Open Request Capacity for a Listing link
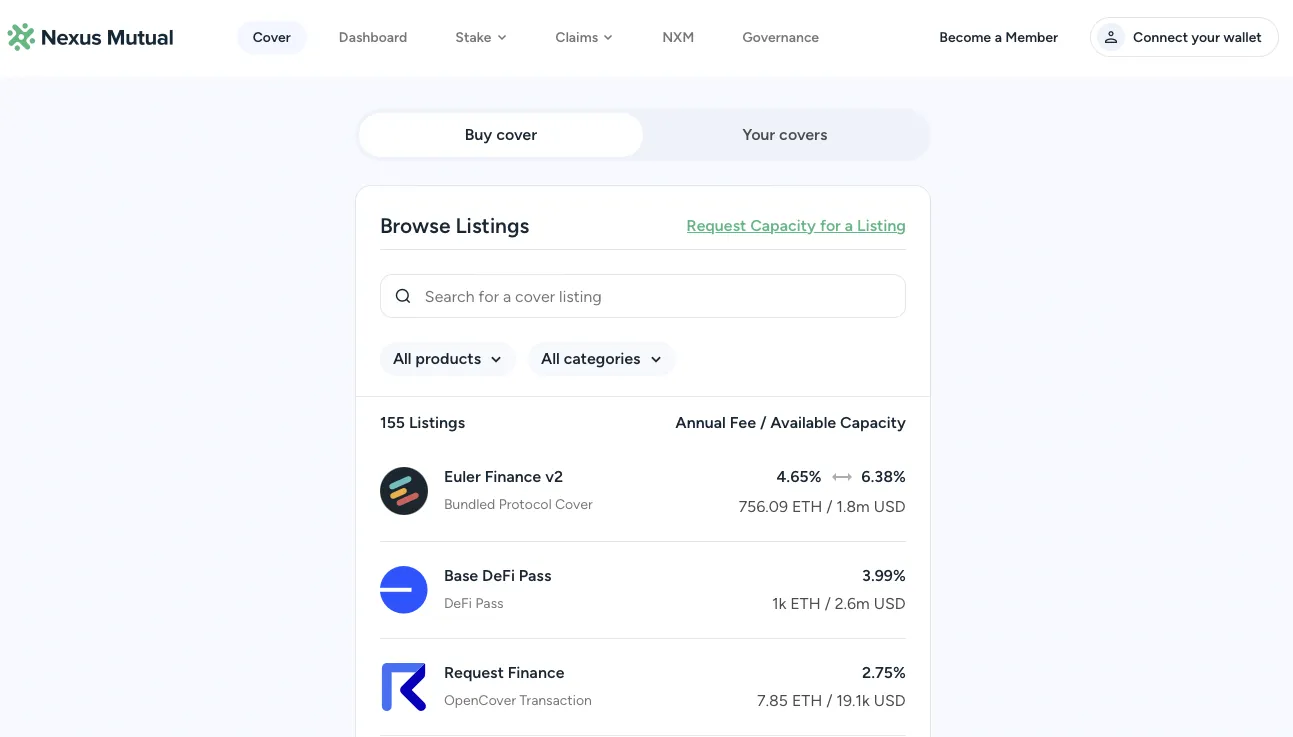 click(796, 226)
